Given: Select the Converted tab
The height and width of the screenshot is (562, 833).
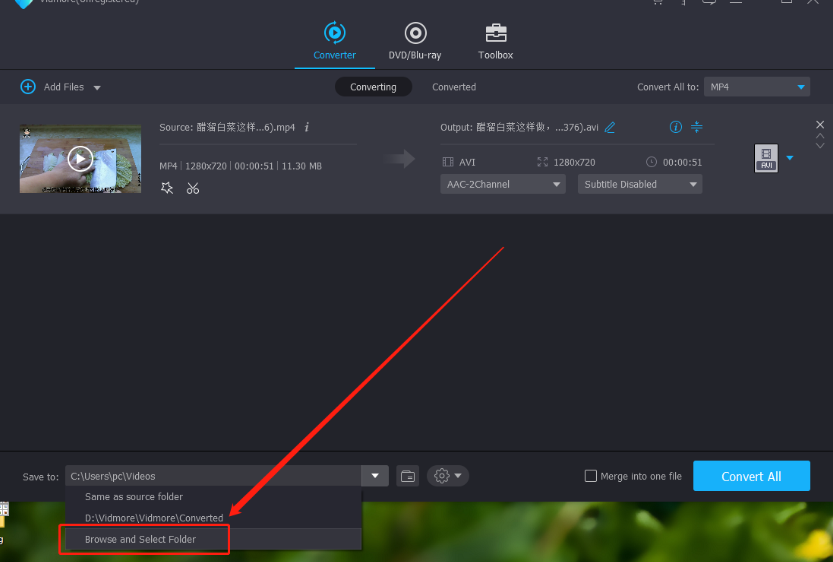Looking at the screenshot, I should tap(454, 87).
